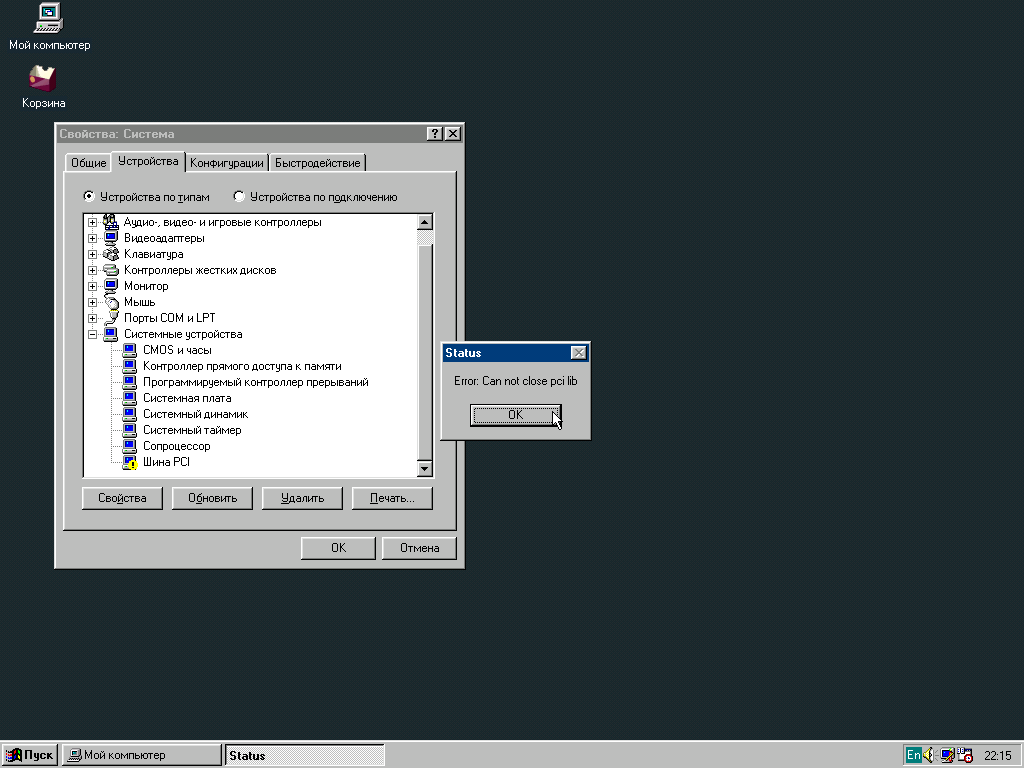Click the Пуск start button
The width and height of the screenshot is (1024, 768).
(x=29, y=755)
